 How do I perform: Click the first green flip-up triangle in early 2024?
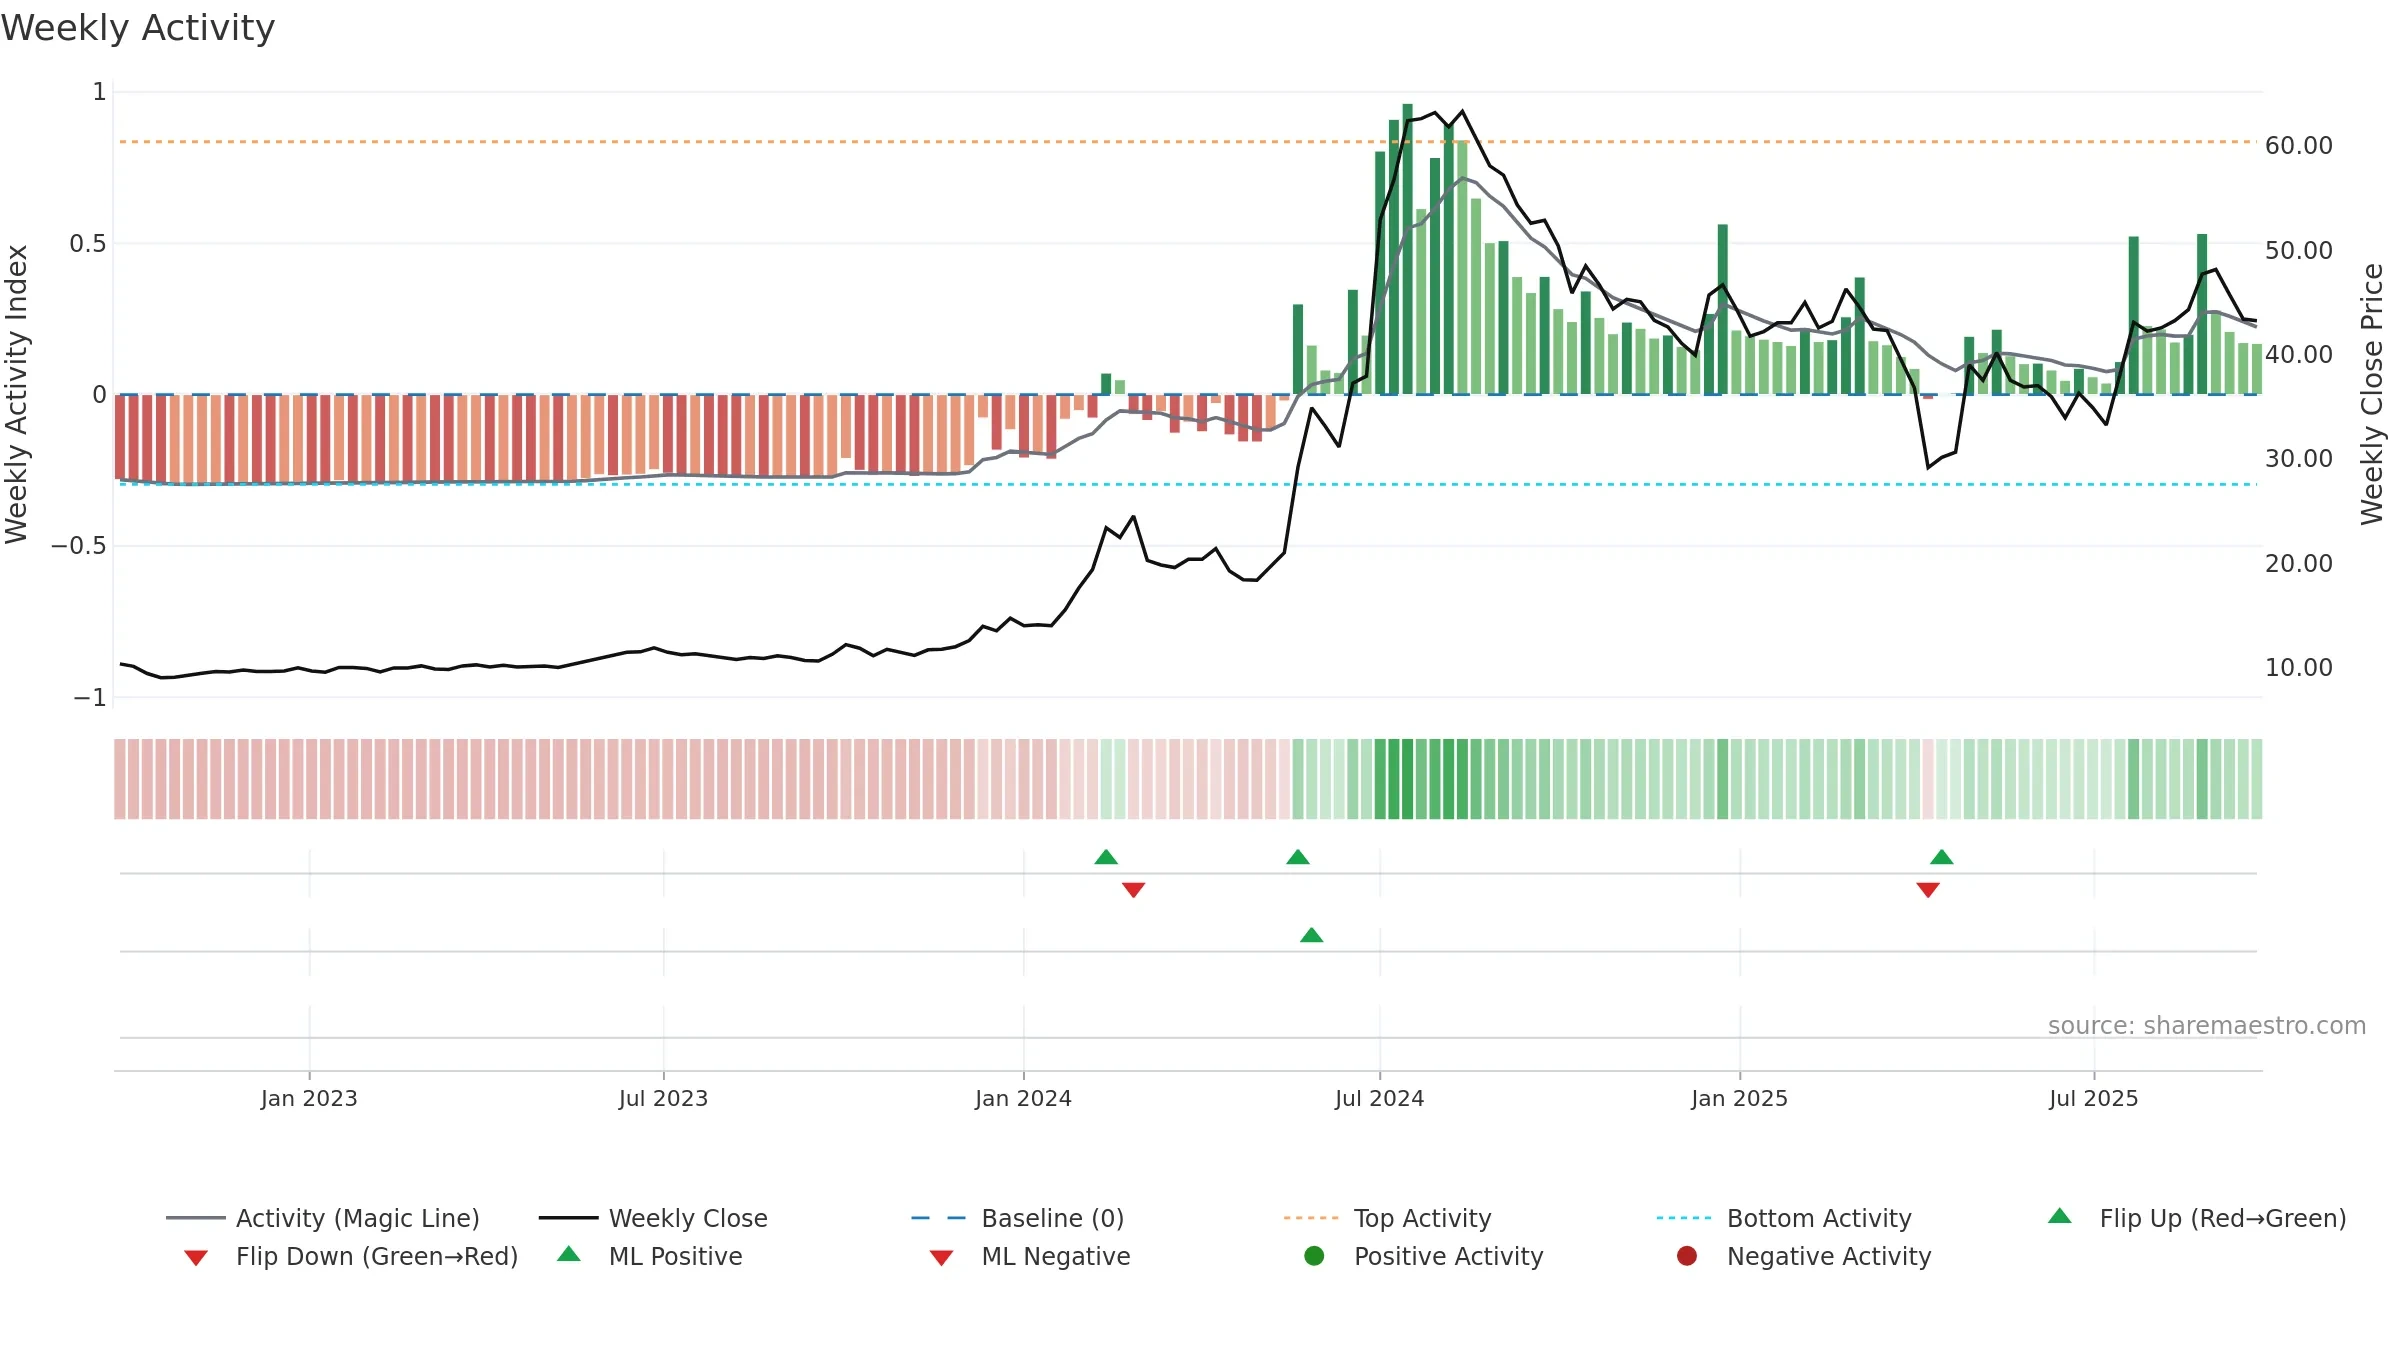coord(1106,857)
